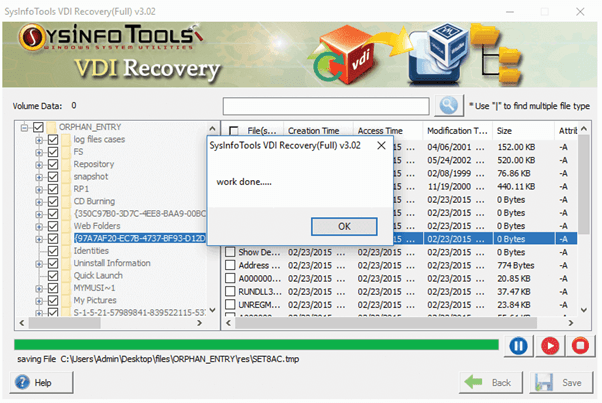Expand the CD Burning node

[x=39, y=202]
